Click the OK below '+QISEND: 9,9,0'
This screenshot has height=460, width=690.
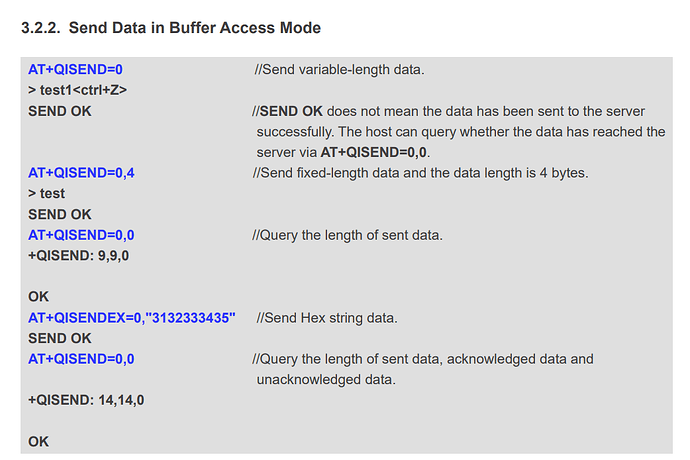tap(39, 297)
